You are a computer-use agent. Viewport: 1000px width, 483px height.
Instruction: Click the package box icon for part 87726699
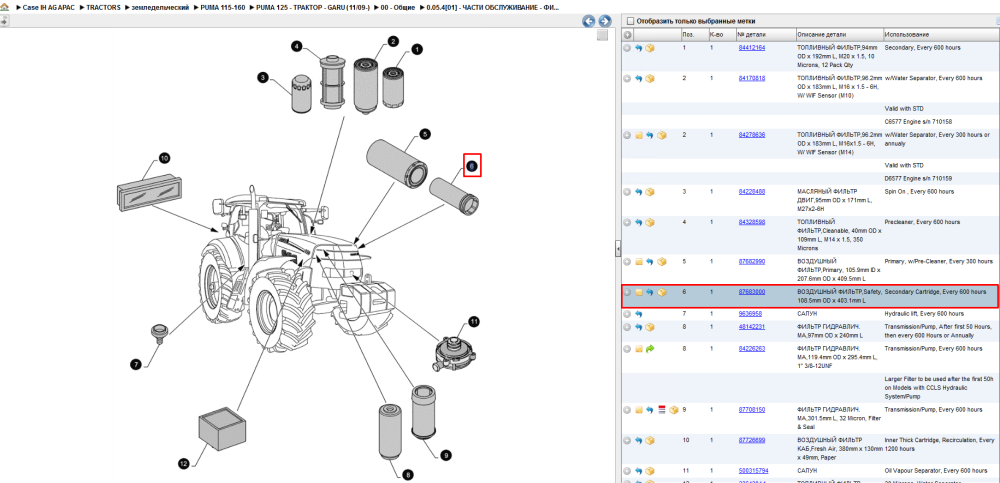tap(650, 440)
